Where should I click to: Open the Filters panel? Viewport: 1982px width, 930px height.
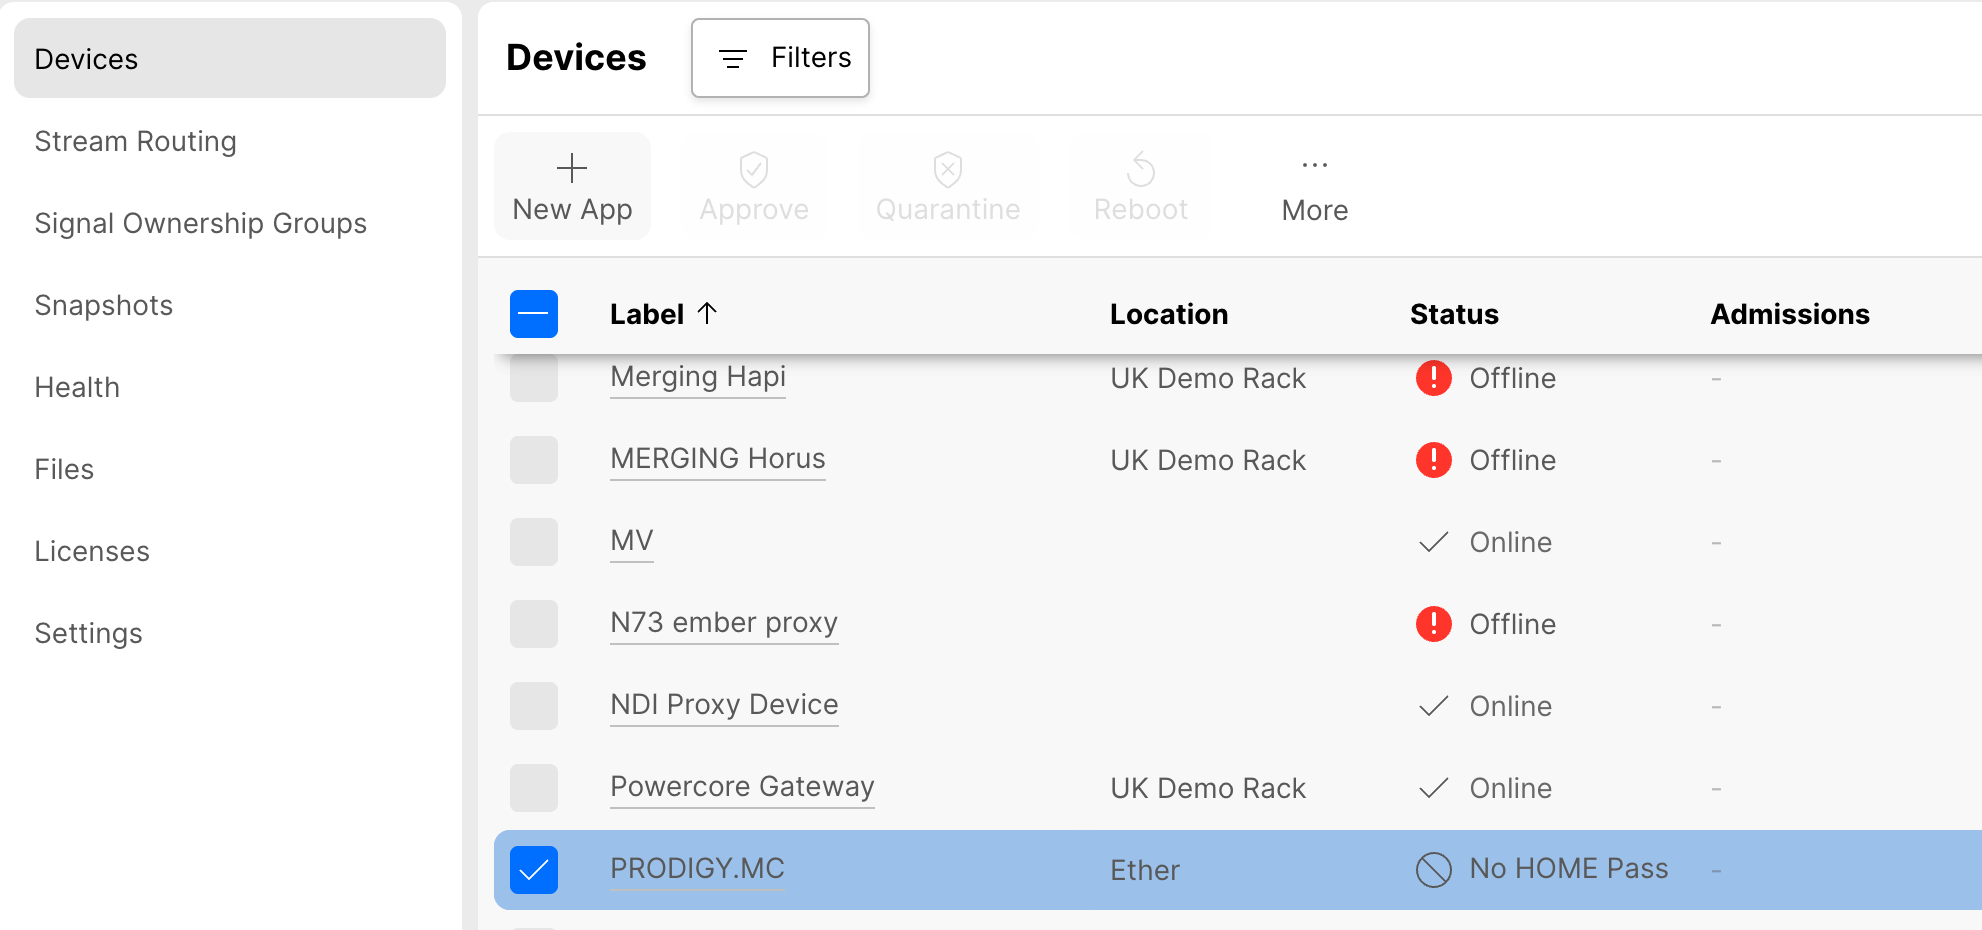tap(780, 58)
